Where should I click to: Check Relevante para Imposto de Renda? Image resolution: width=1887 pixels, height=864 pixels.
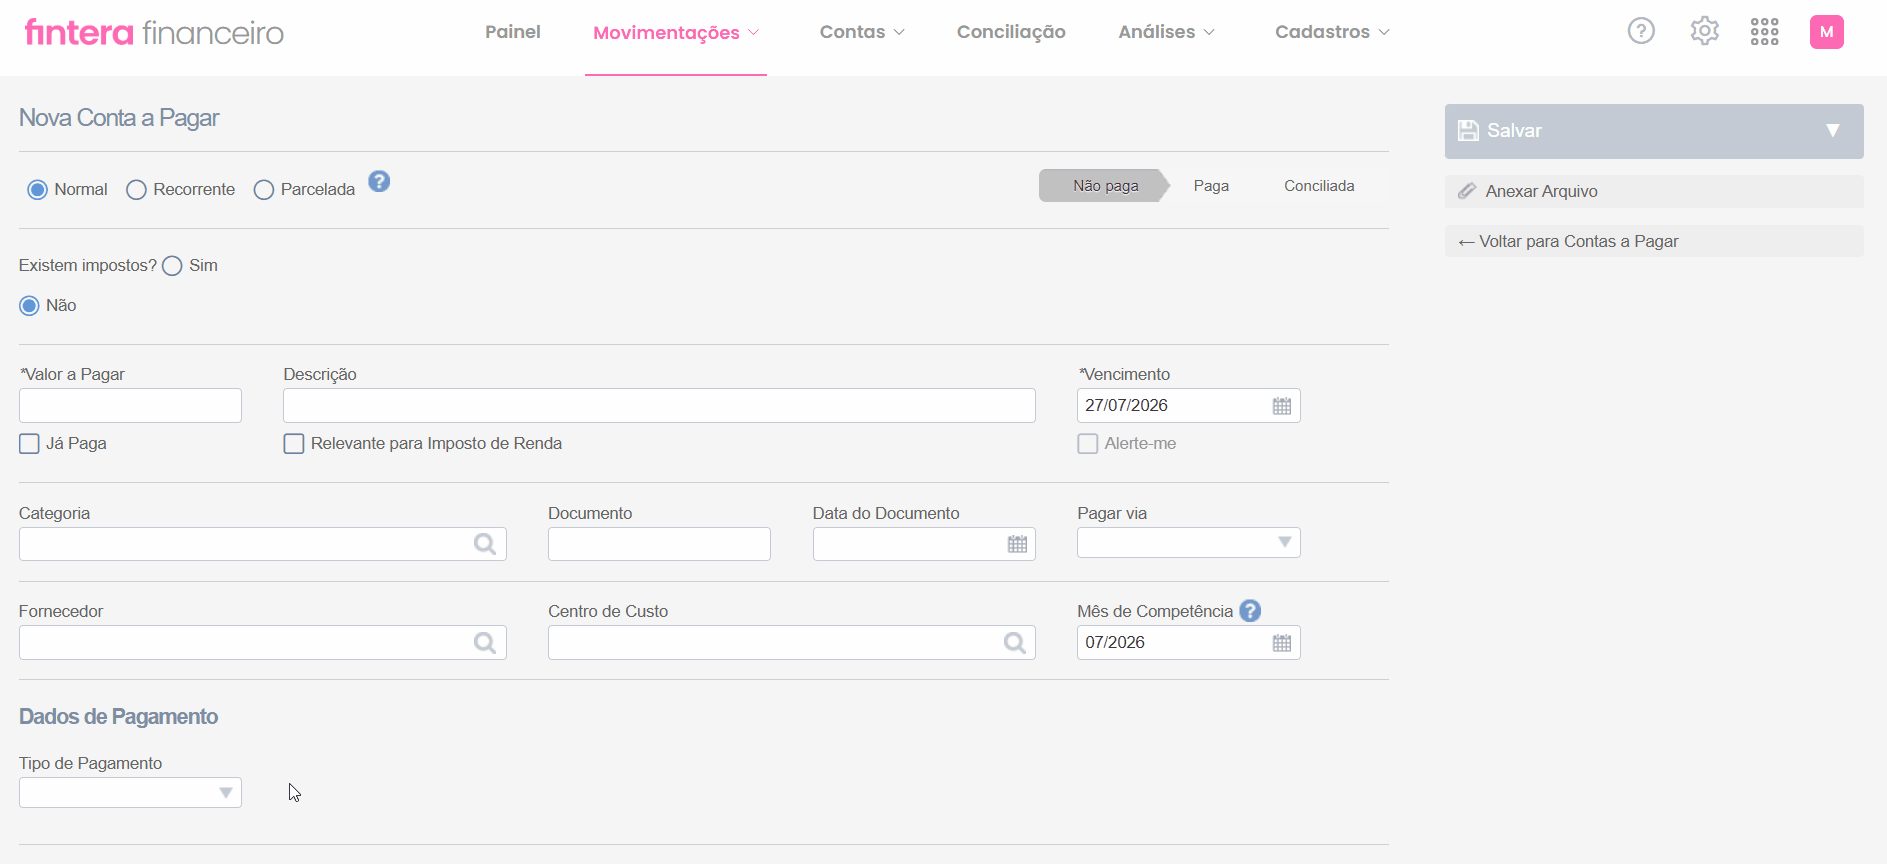pyautogui.click(x=294, y=444)
